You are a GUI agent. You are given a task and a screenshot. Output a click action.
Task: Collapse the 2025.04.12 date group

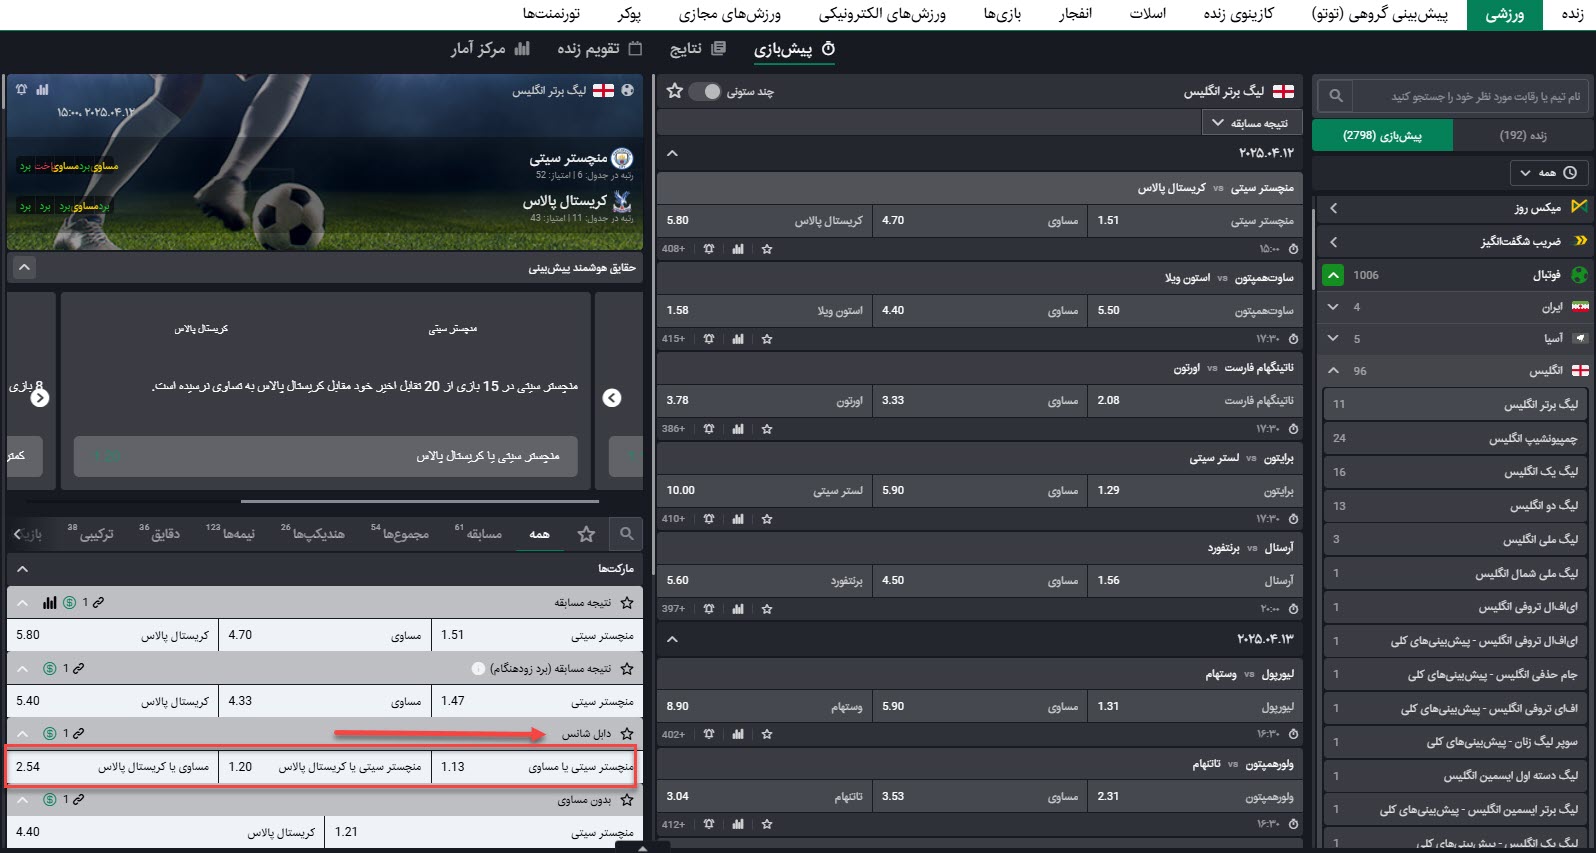[672, 154]
